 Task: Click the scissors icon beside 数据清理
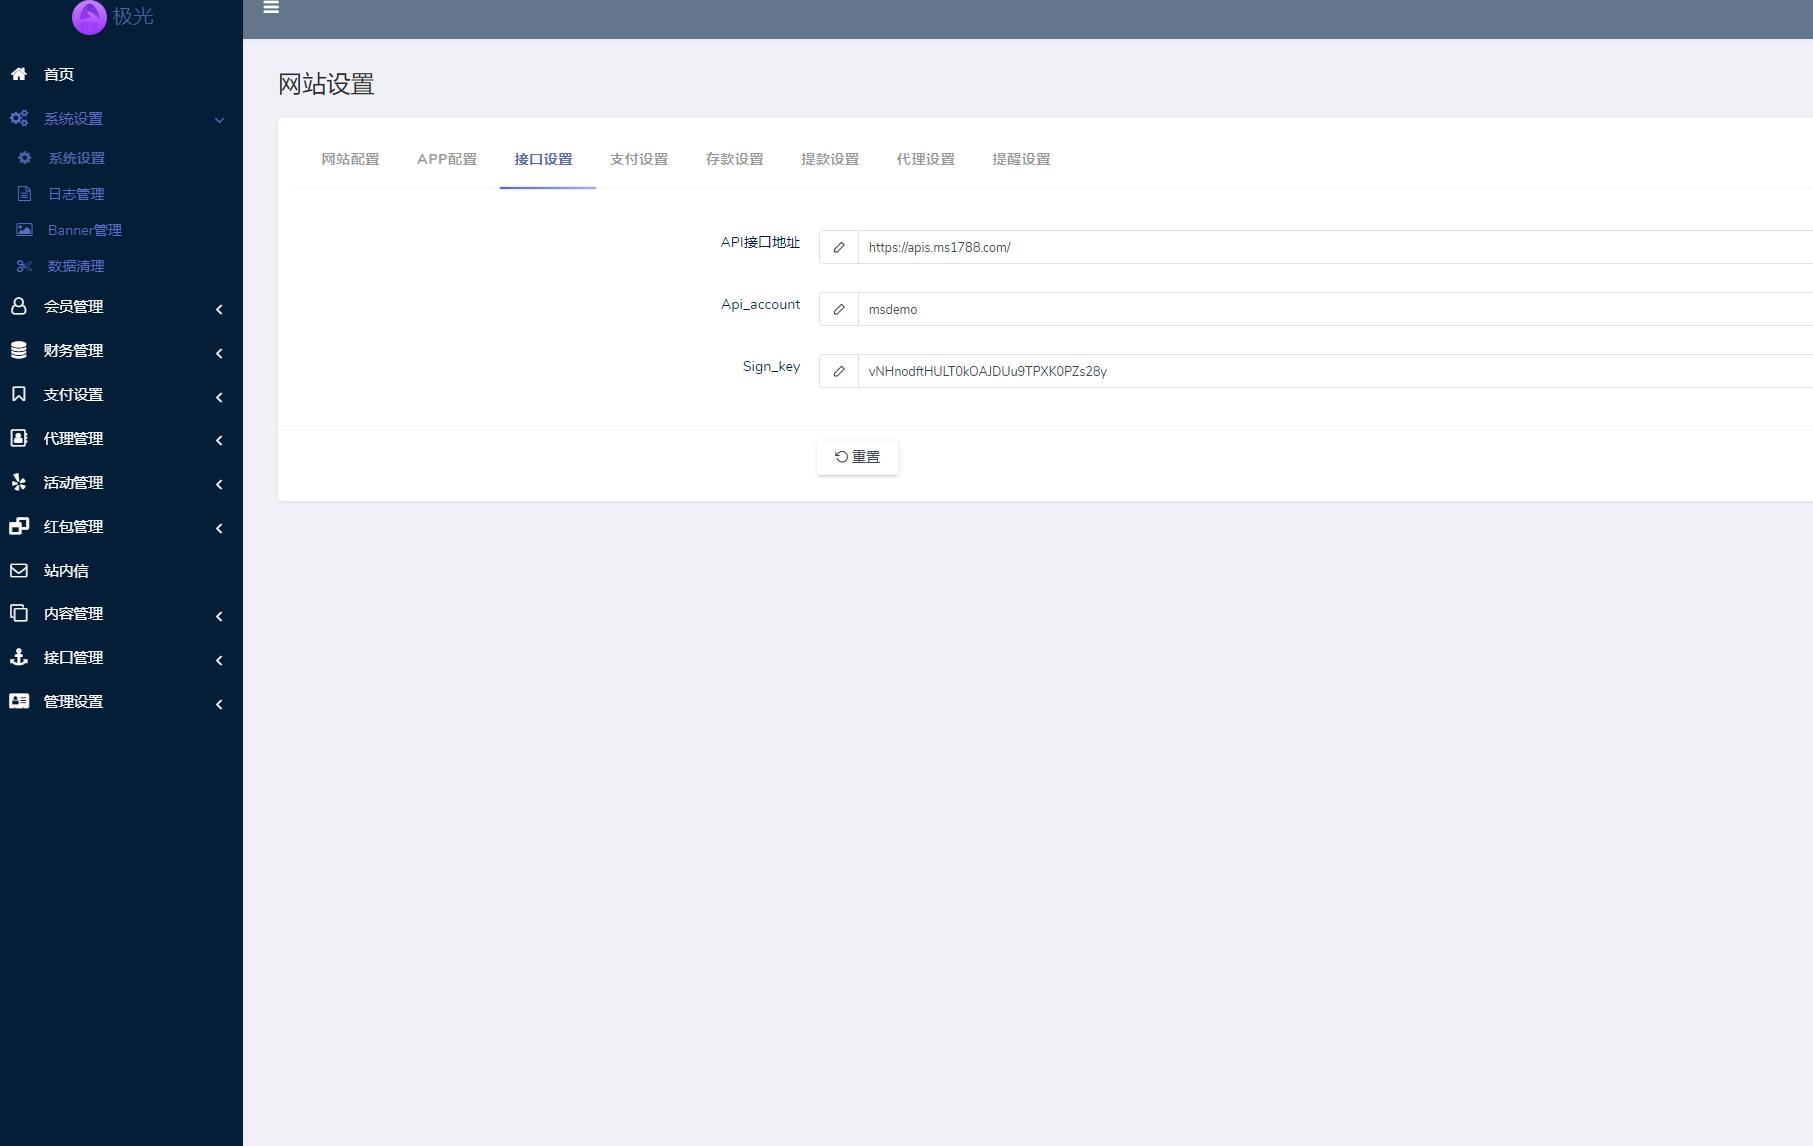pos(25,266)
